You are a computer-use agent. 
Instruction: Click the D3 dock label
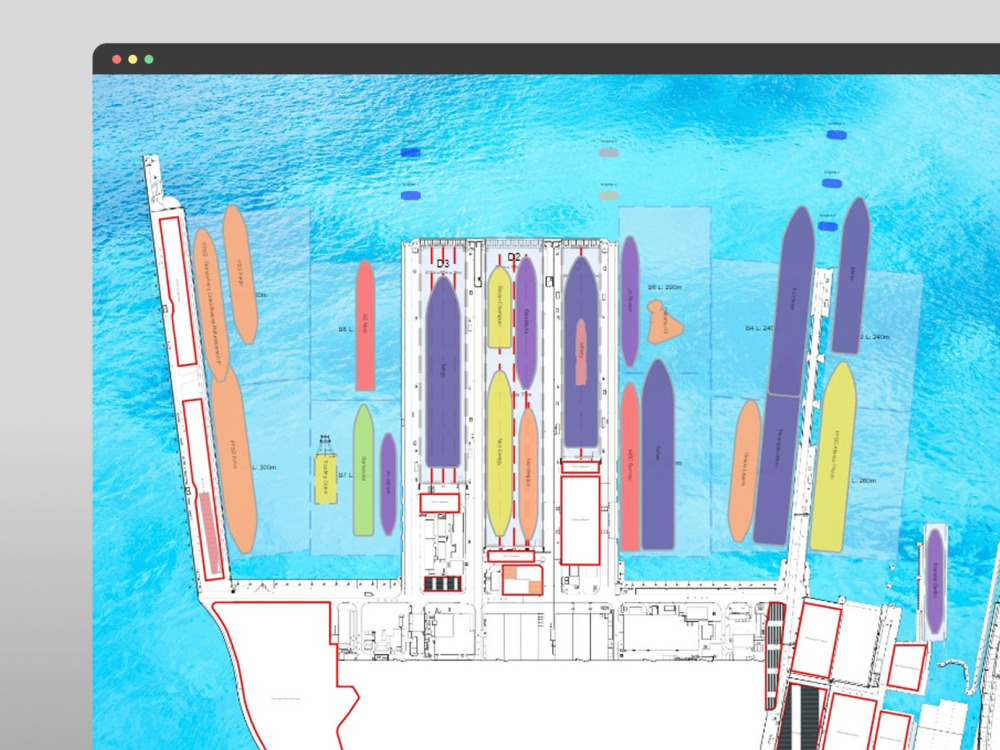coord(443,263)
